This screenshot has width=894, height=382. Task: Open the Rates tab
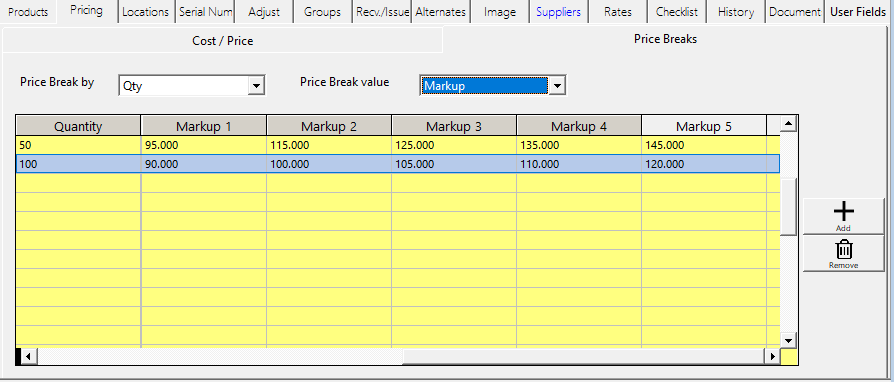618,11
